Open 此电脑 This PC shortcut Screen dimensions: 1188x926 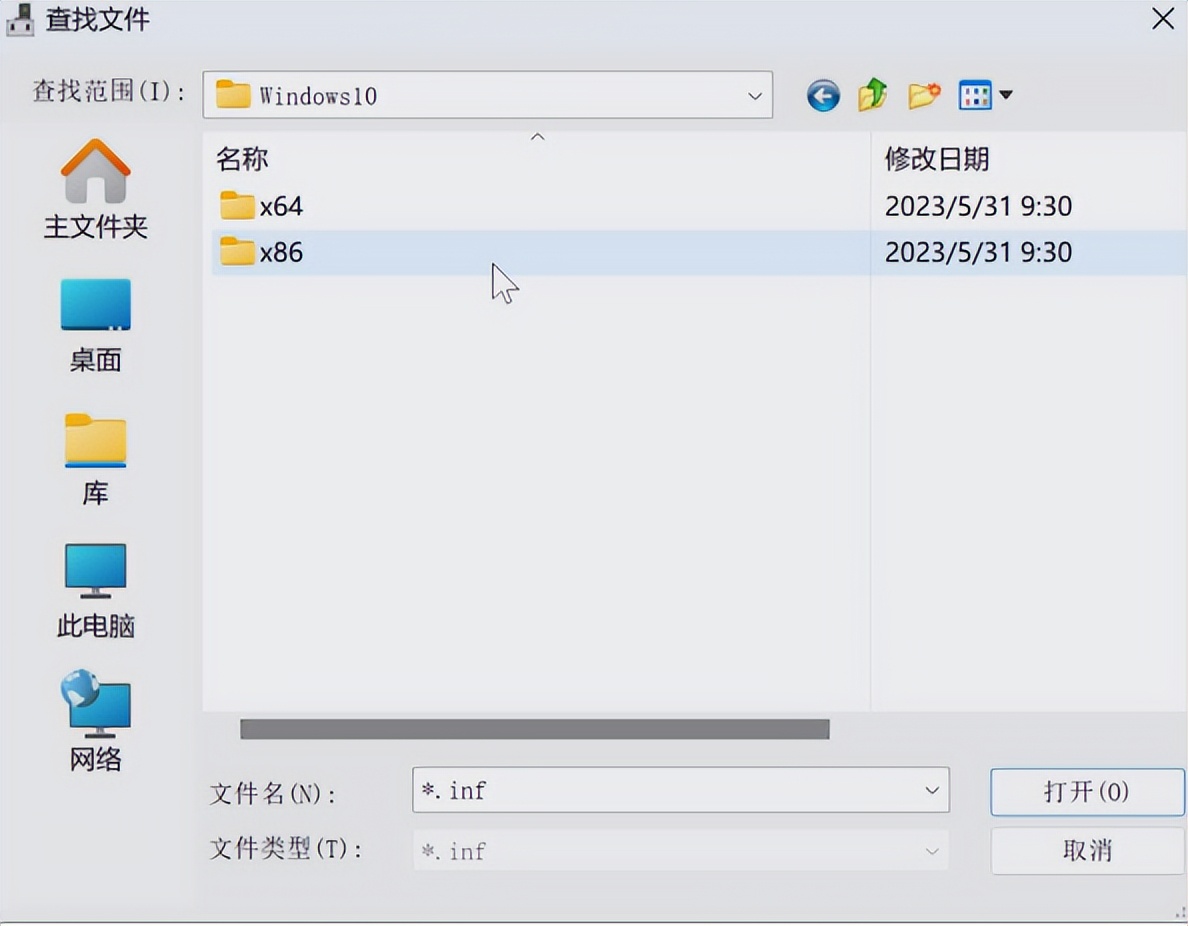coord(95,591)
